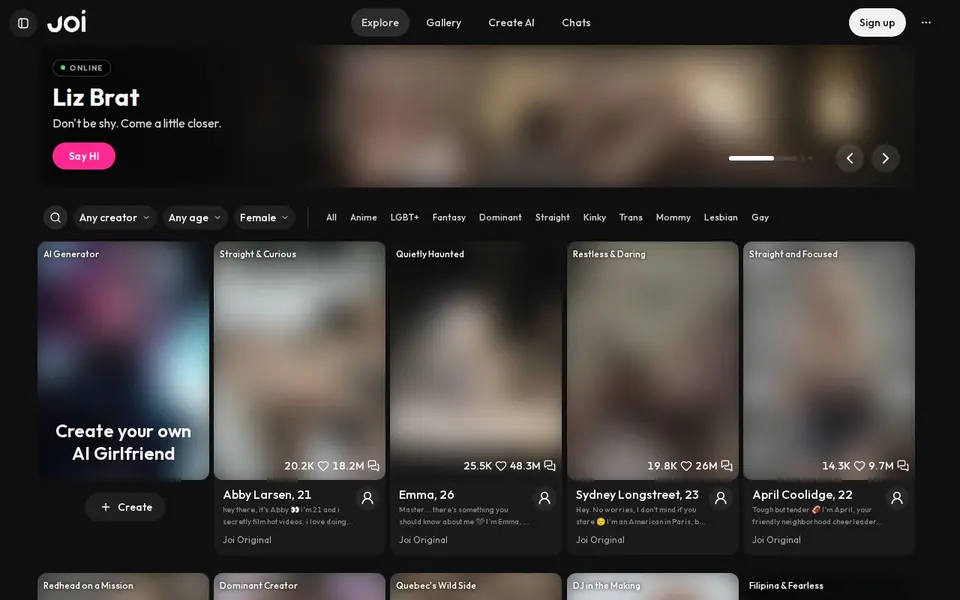The width and height of the screenshot is (960, 600).
Task: Click the Sydney Longstreet, 23 name
Action: (637, 495)
